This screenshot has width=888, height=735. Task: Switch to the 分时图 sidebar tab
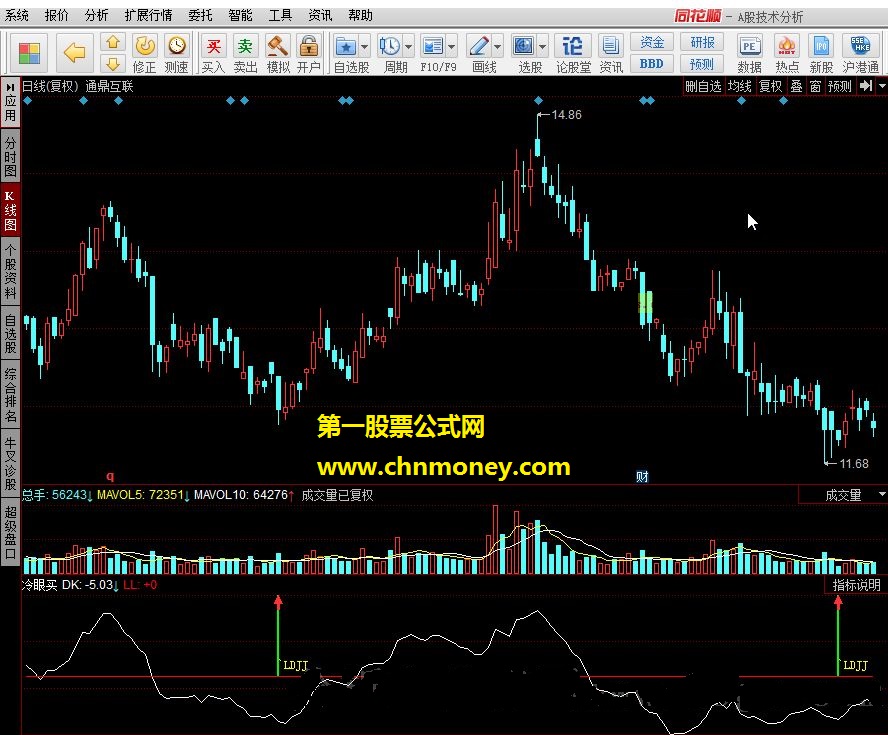click(10, 156)
